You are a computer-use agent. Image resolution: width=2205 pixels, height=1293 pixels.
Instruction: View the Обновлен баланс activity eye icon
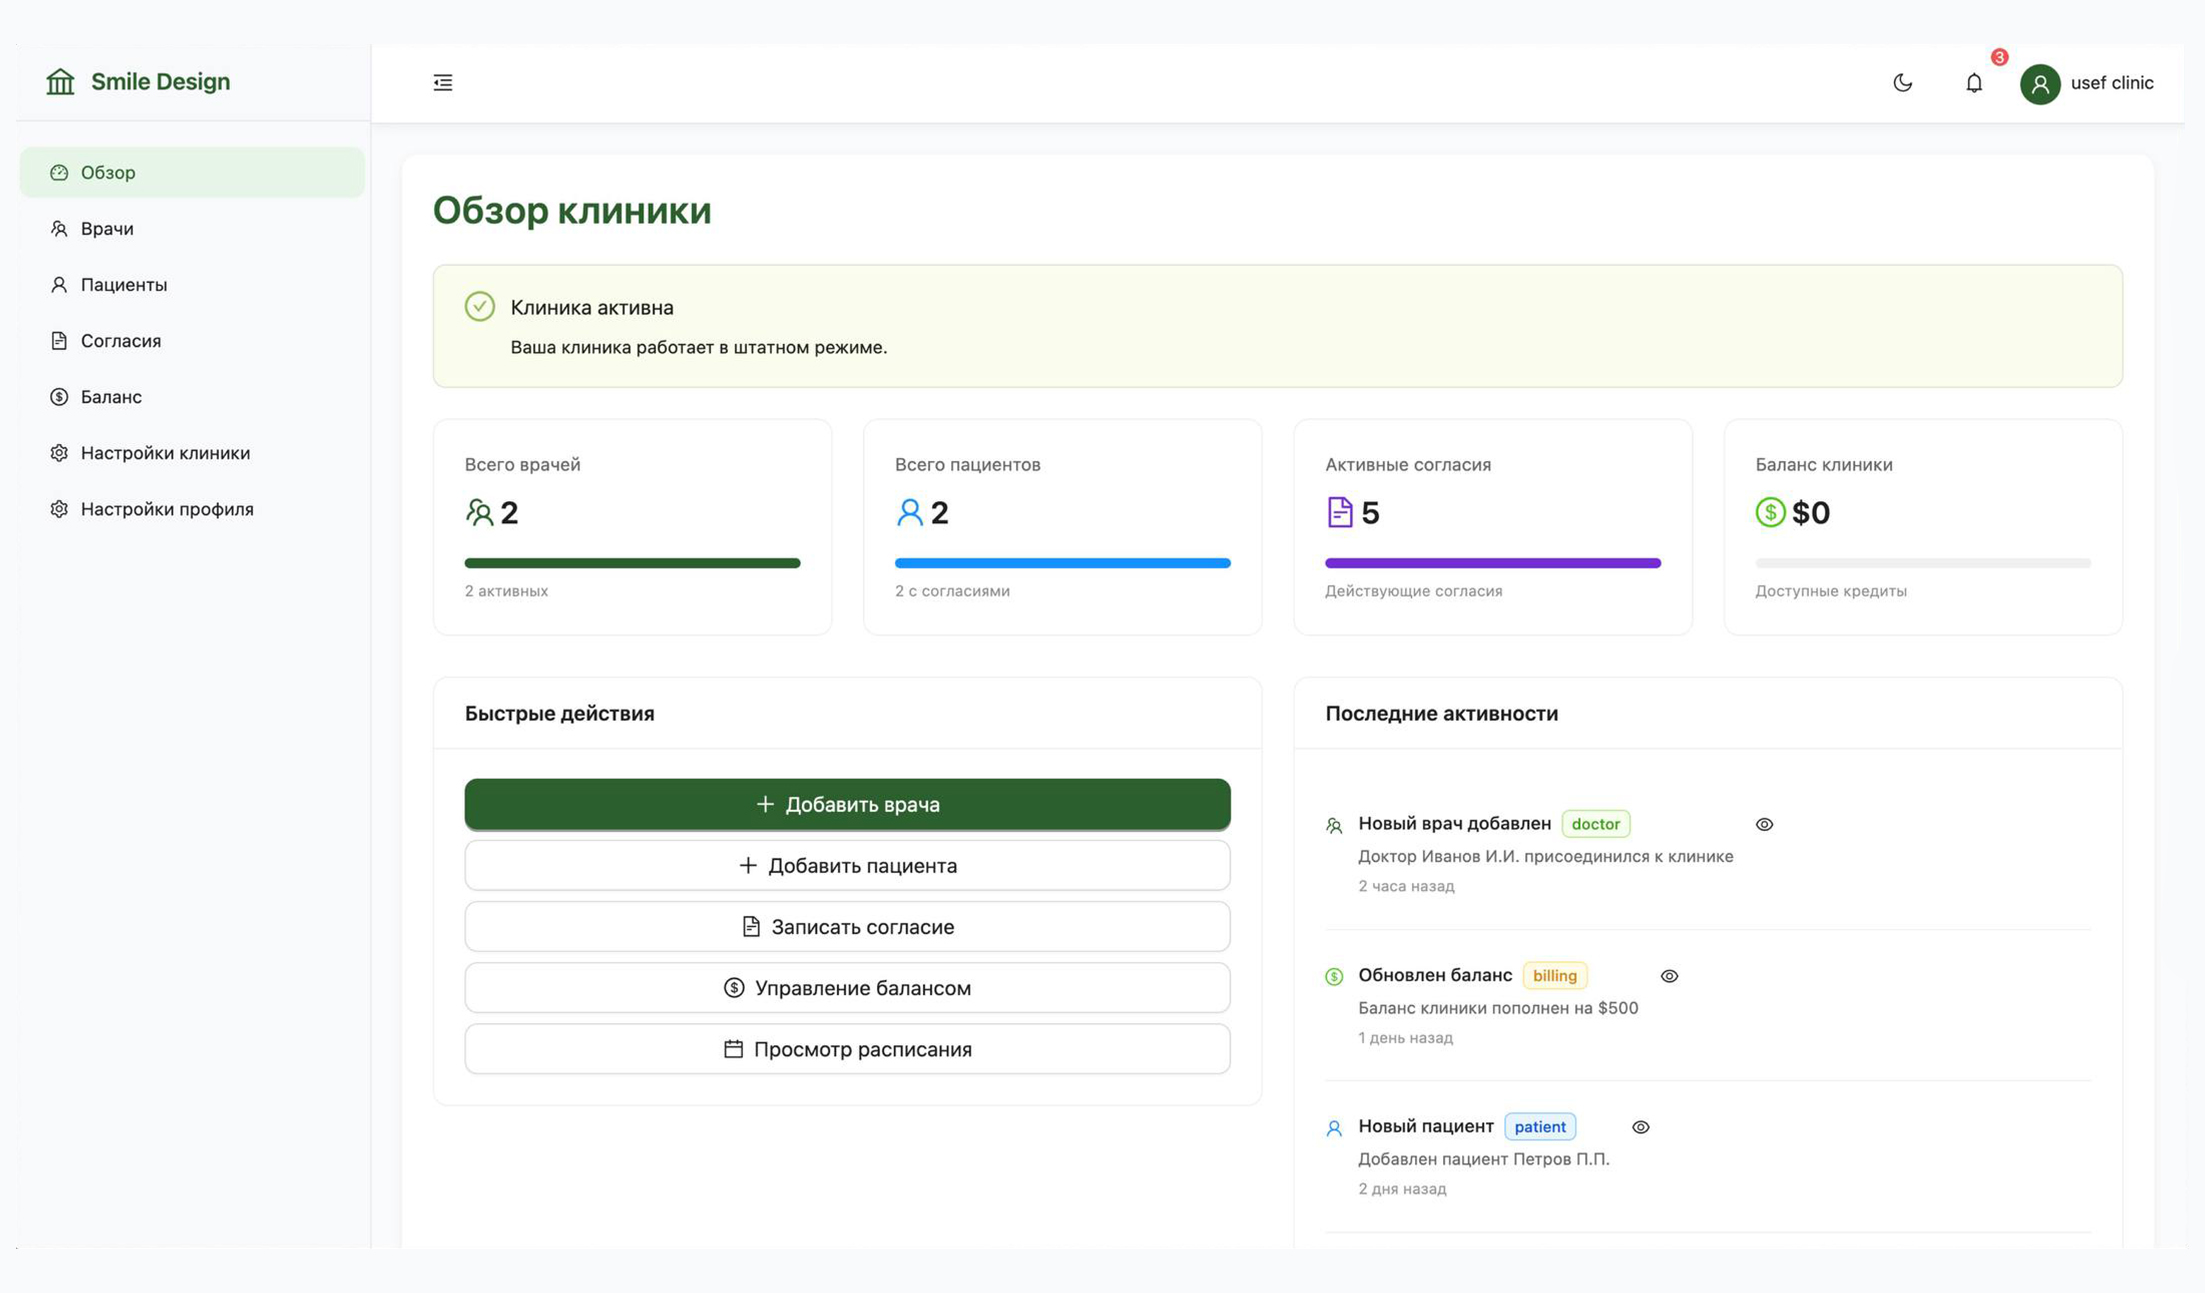click(x=1669, y=976)
